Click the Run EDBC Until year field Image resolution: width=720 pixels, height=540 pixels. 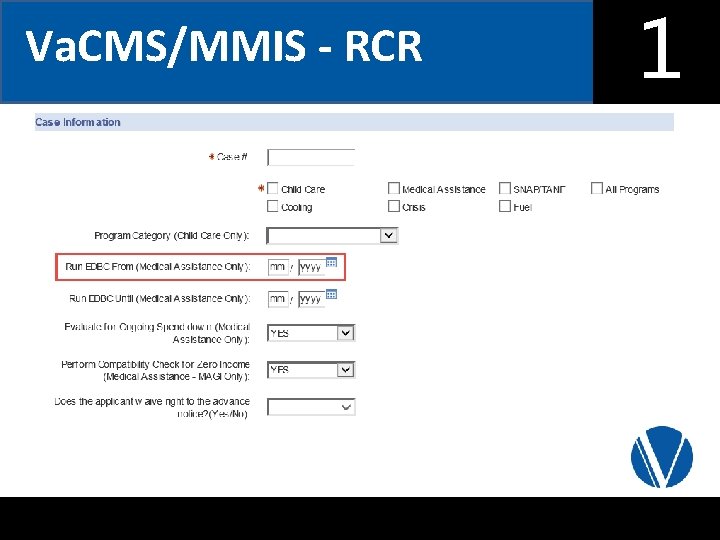tap(311, 299)
